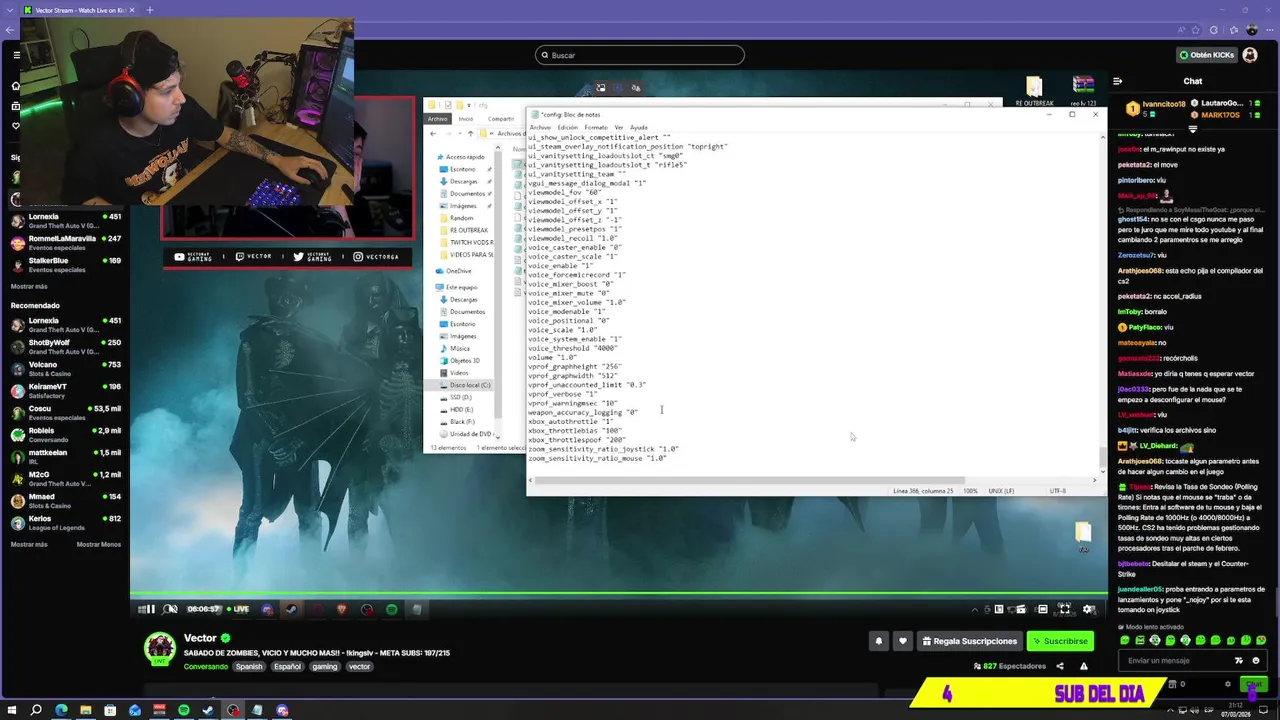Open the StalkerBlue followed channel
This screenshot has width=1280, height=720.
(x=65, y=264)
